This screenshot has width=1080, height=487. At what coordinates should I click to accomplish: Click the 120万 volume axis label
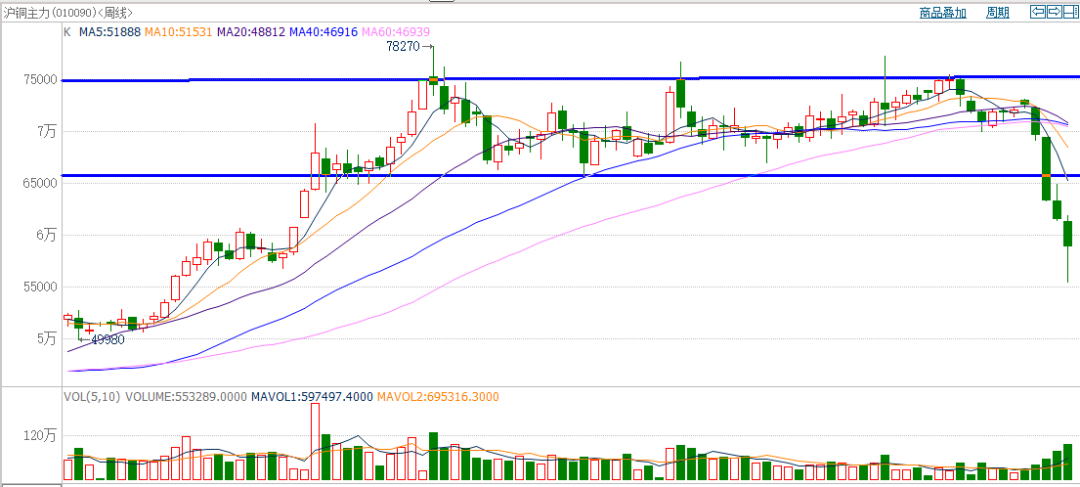pos(41,435)
